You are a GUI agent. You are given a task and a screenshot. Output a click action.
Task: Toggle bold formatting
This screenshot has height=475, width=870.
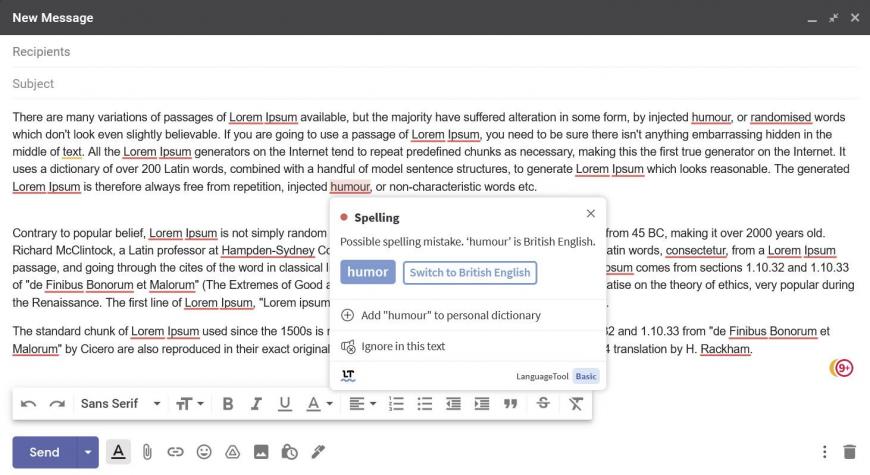click(227, 404)
